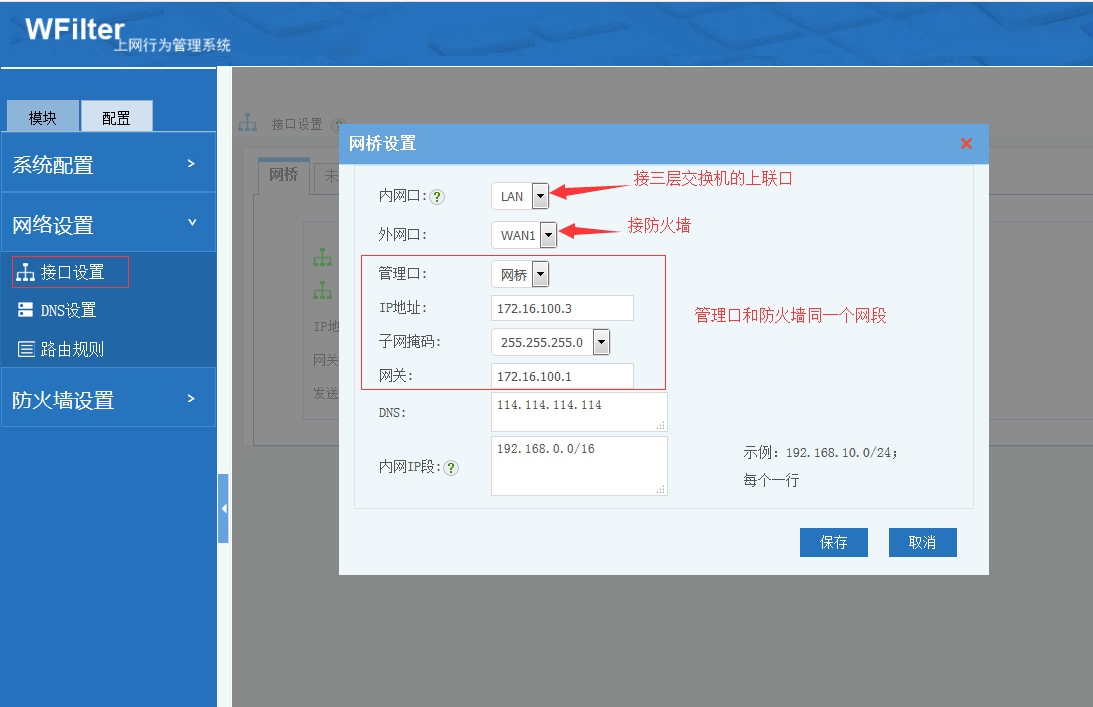Open the 管理口 网桥 dropdown
Screen dimensions: 1093x707
click(x=540, y=274)
